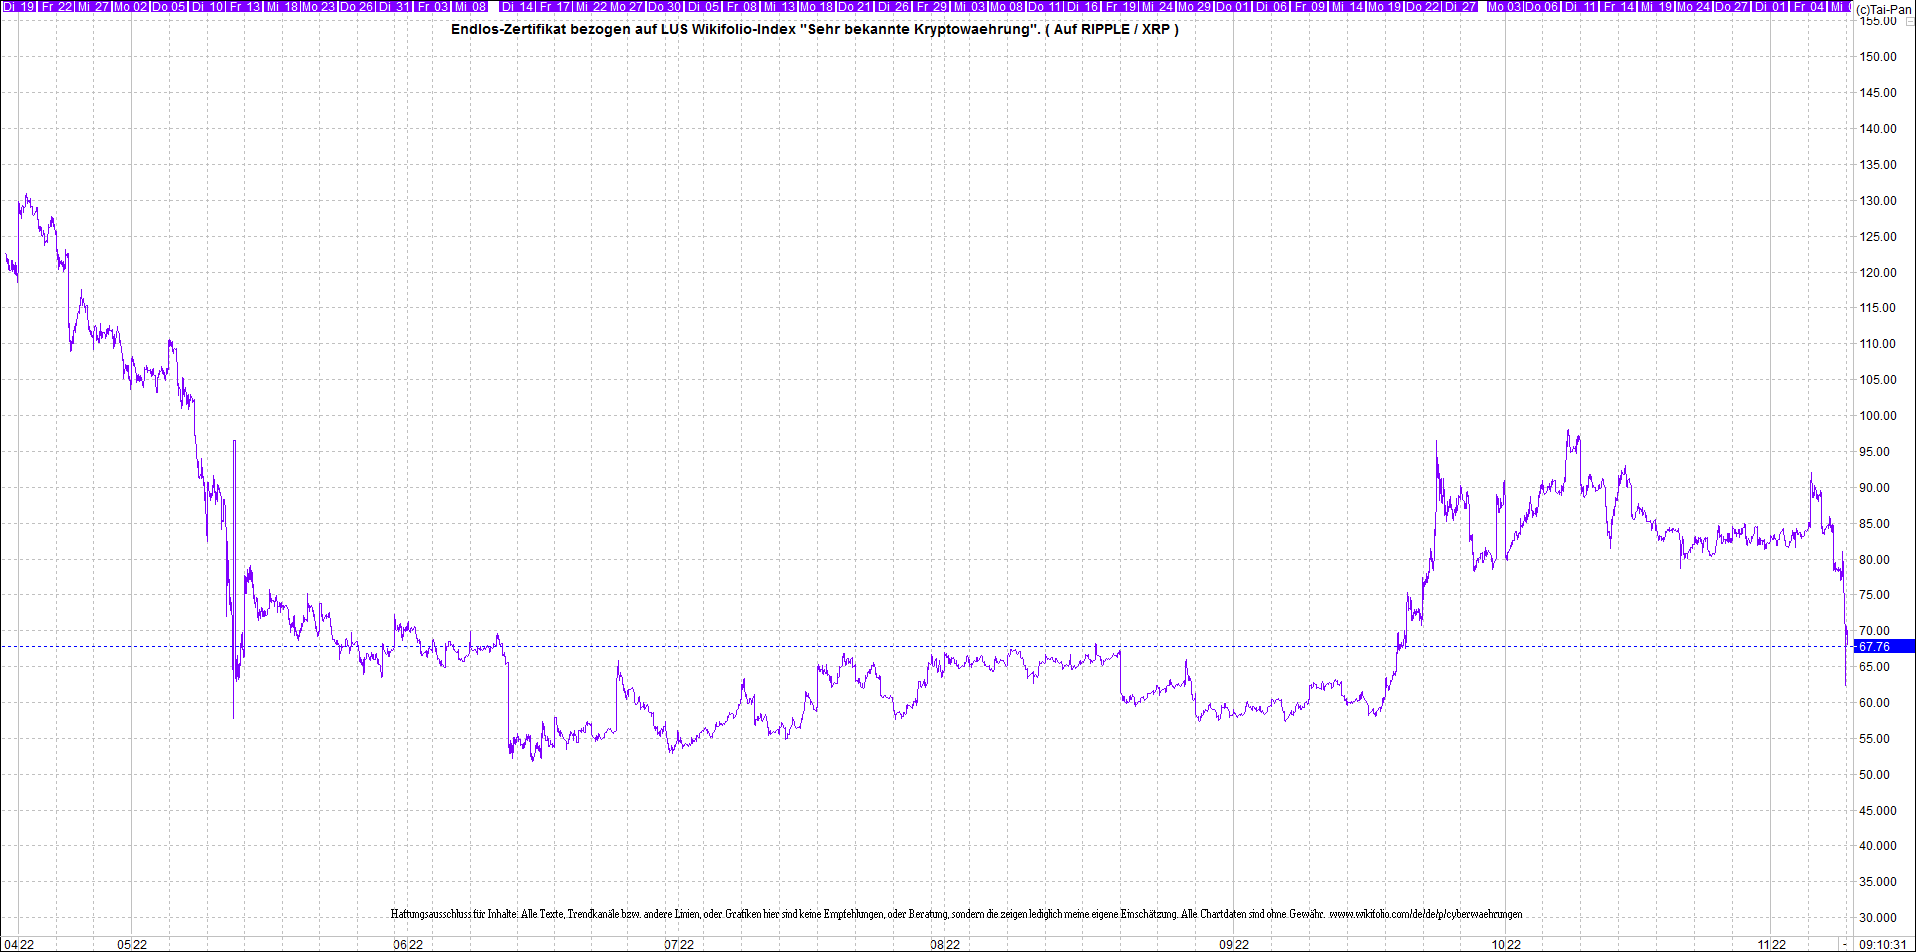Click the wikifolio.com URL in the disclaimer
The image size is (1916, 952).
[1426, 914]
